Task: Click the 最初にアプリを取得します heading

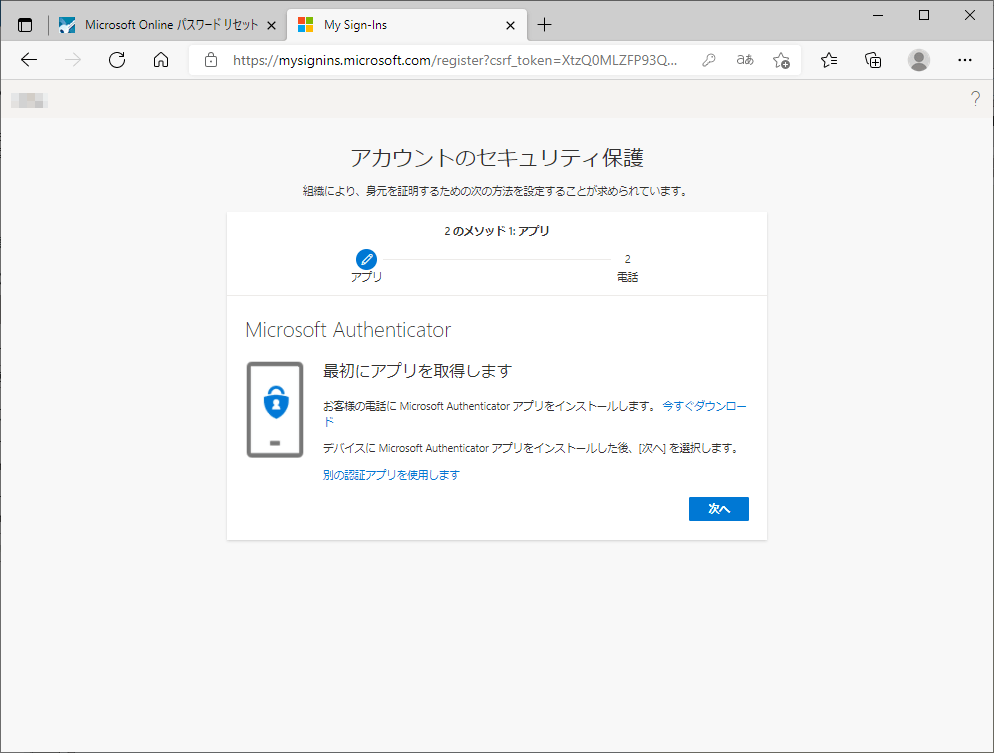Action: coord(417,371)
